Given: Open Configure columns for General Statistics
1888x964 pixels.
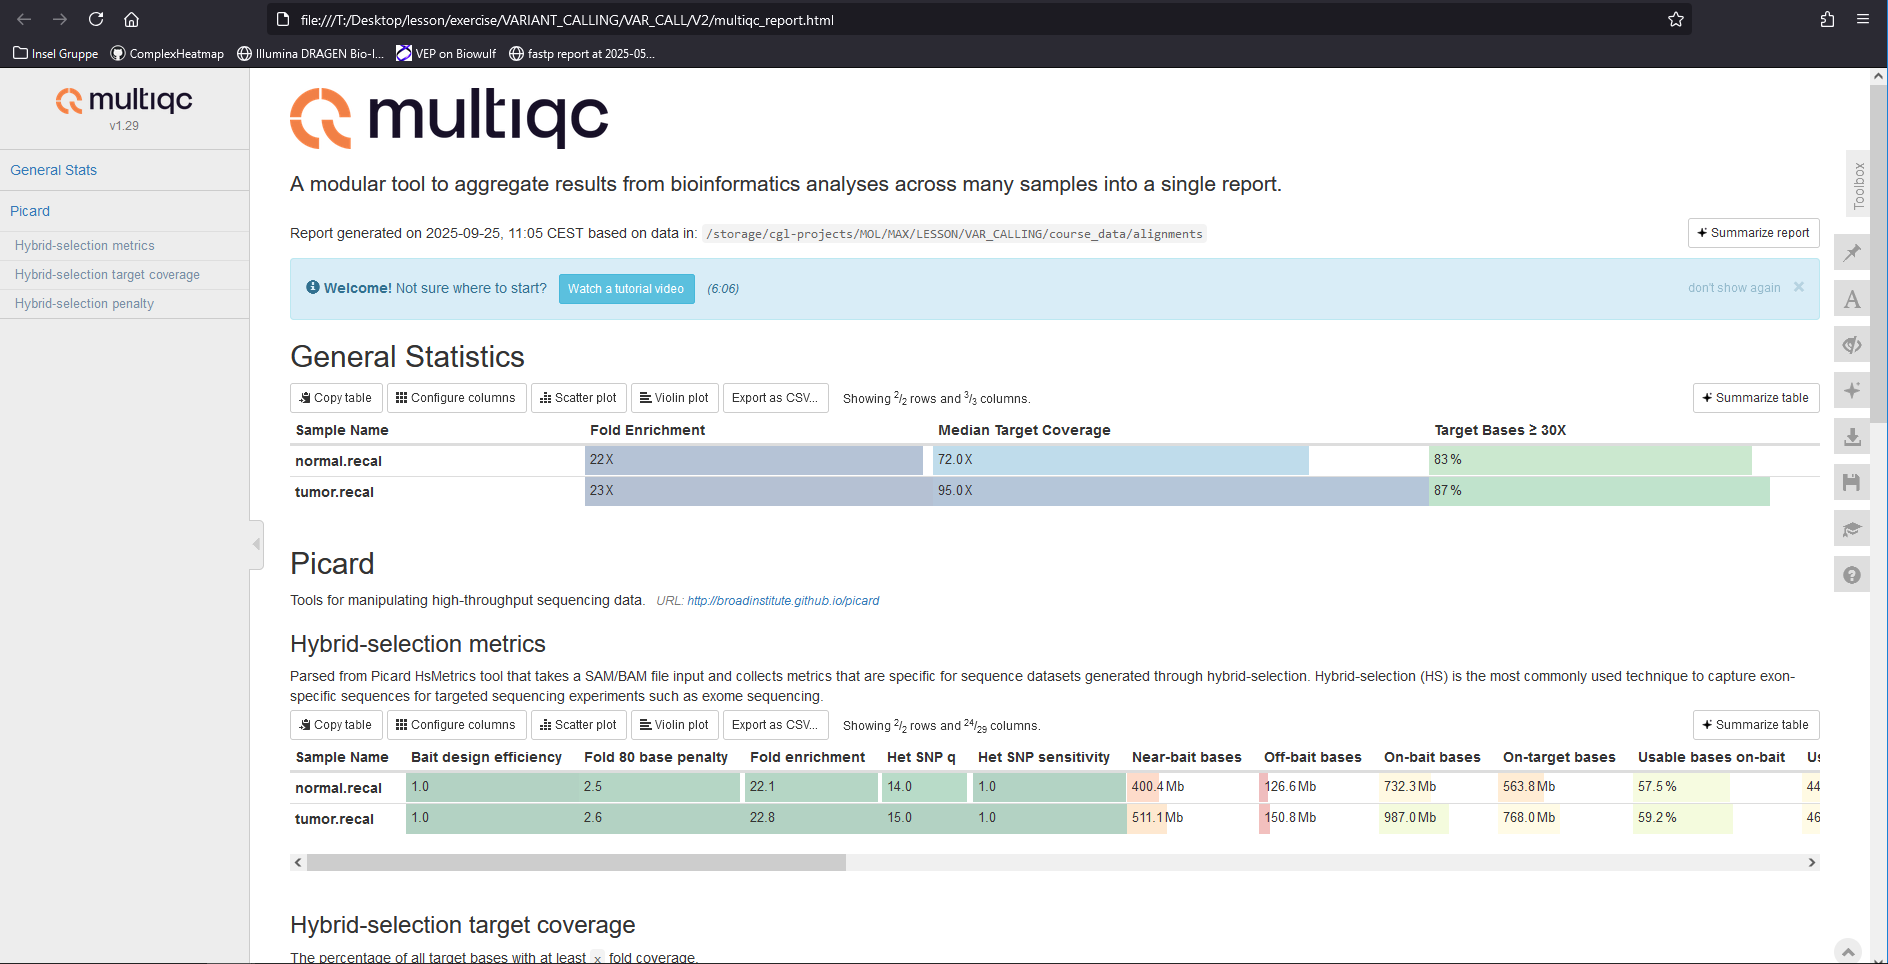Looking at the screenshot, I should (x=456, y=398).
